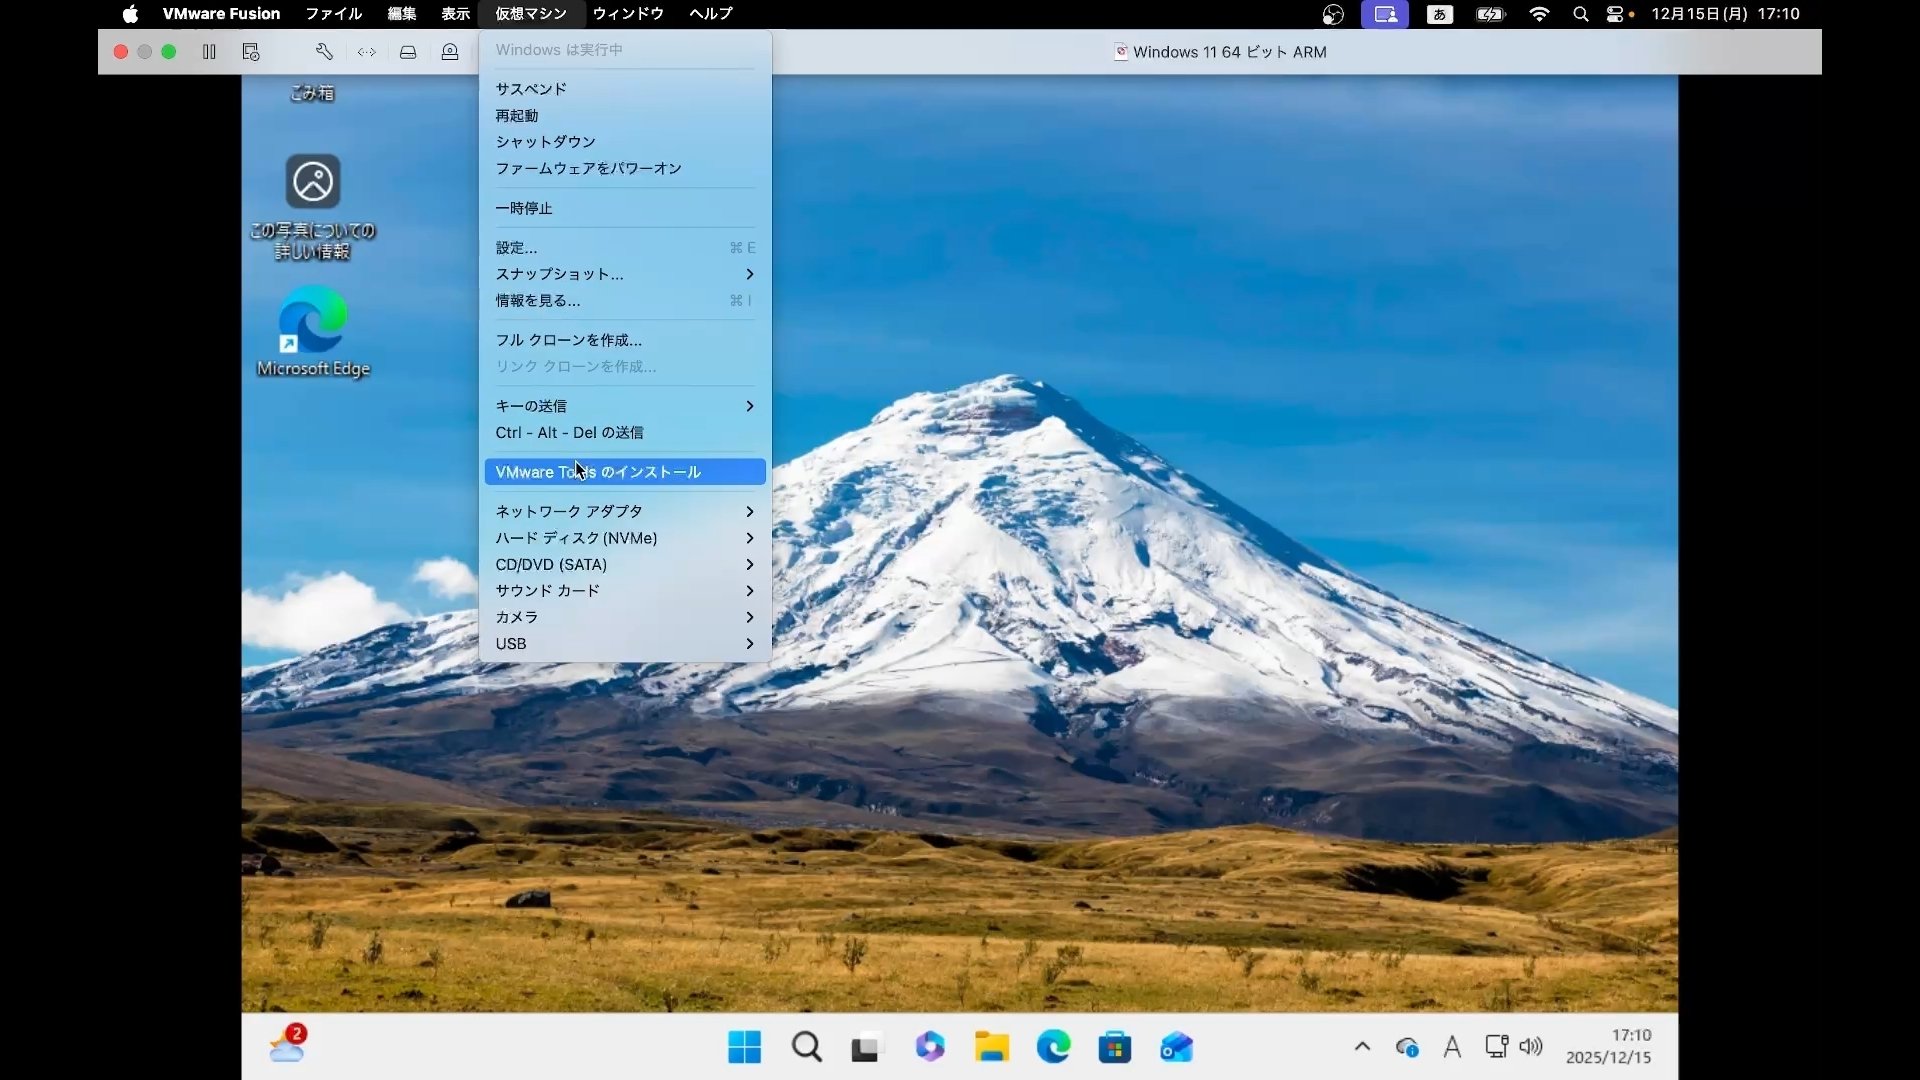1920x1080 pixels.
Task: Expand the ネットワーク アダプタ submenu
Action: click(x=569, y=510)
